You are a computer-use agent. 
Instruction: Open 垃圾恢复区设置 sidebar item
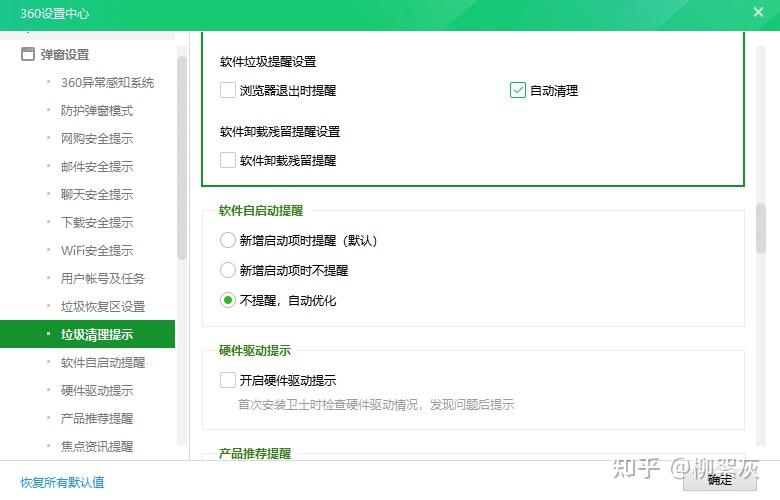(x=102, y=306)
